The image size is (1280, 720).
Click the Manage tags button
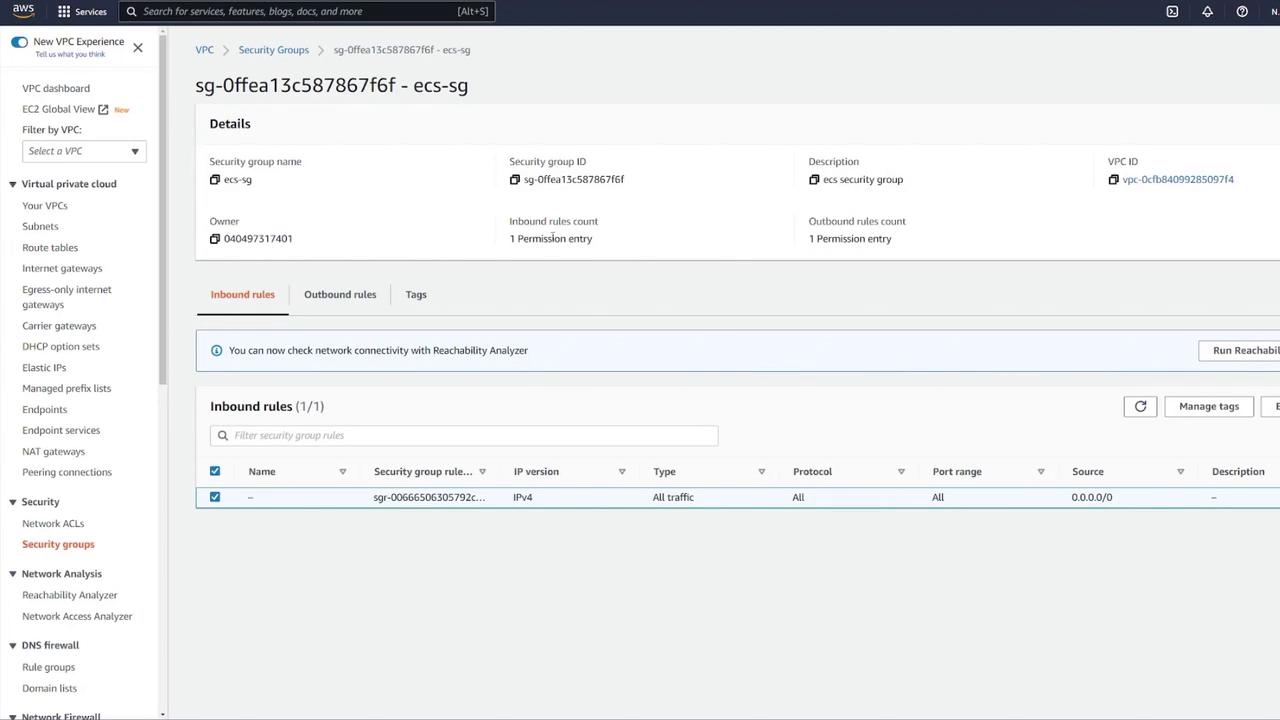point(1208,406)
